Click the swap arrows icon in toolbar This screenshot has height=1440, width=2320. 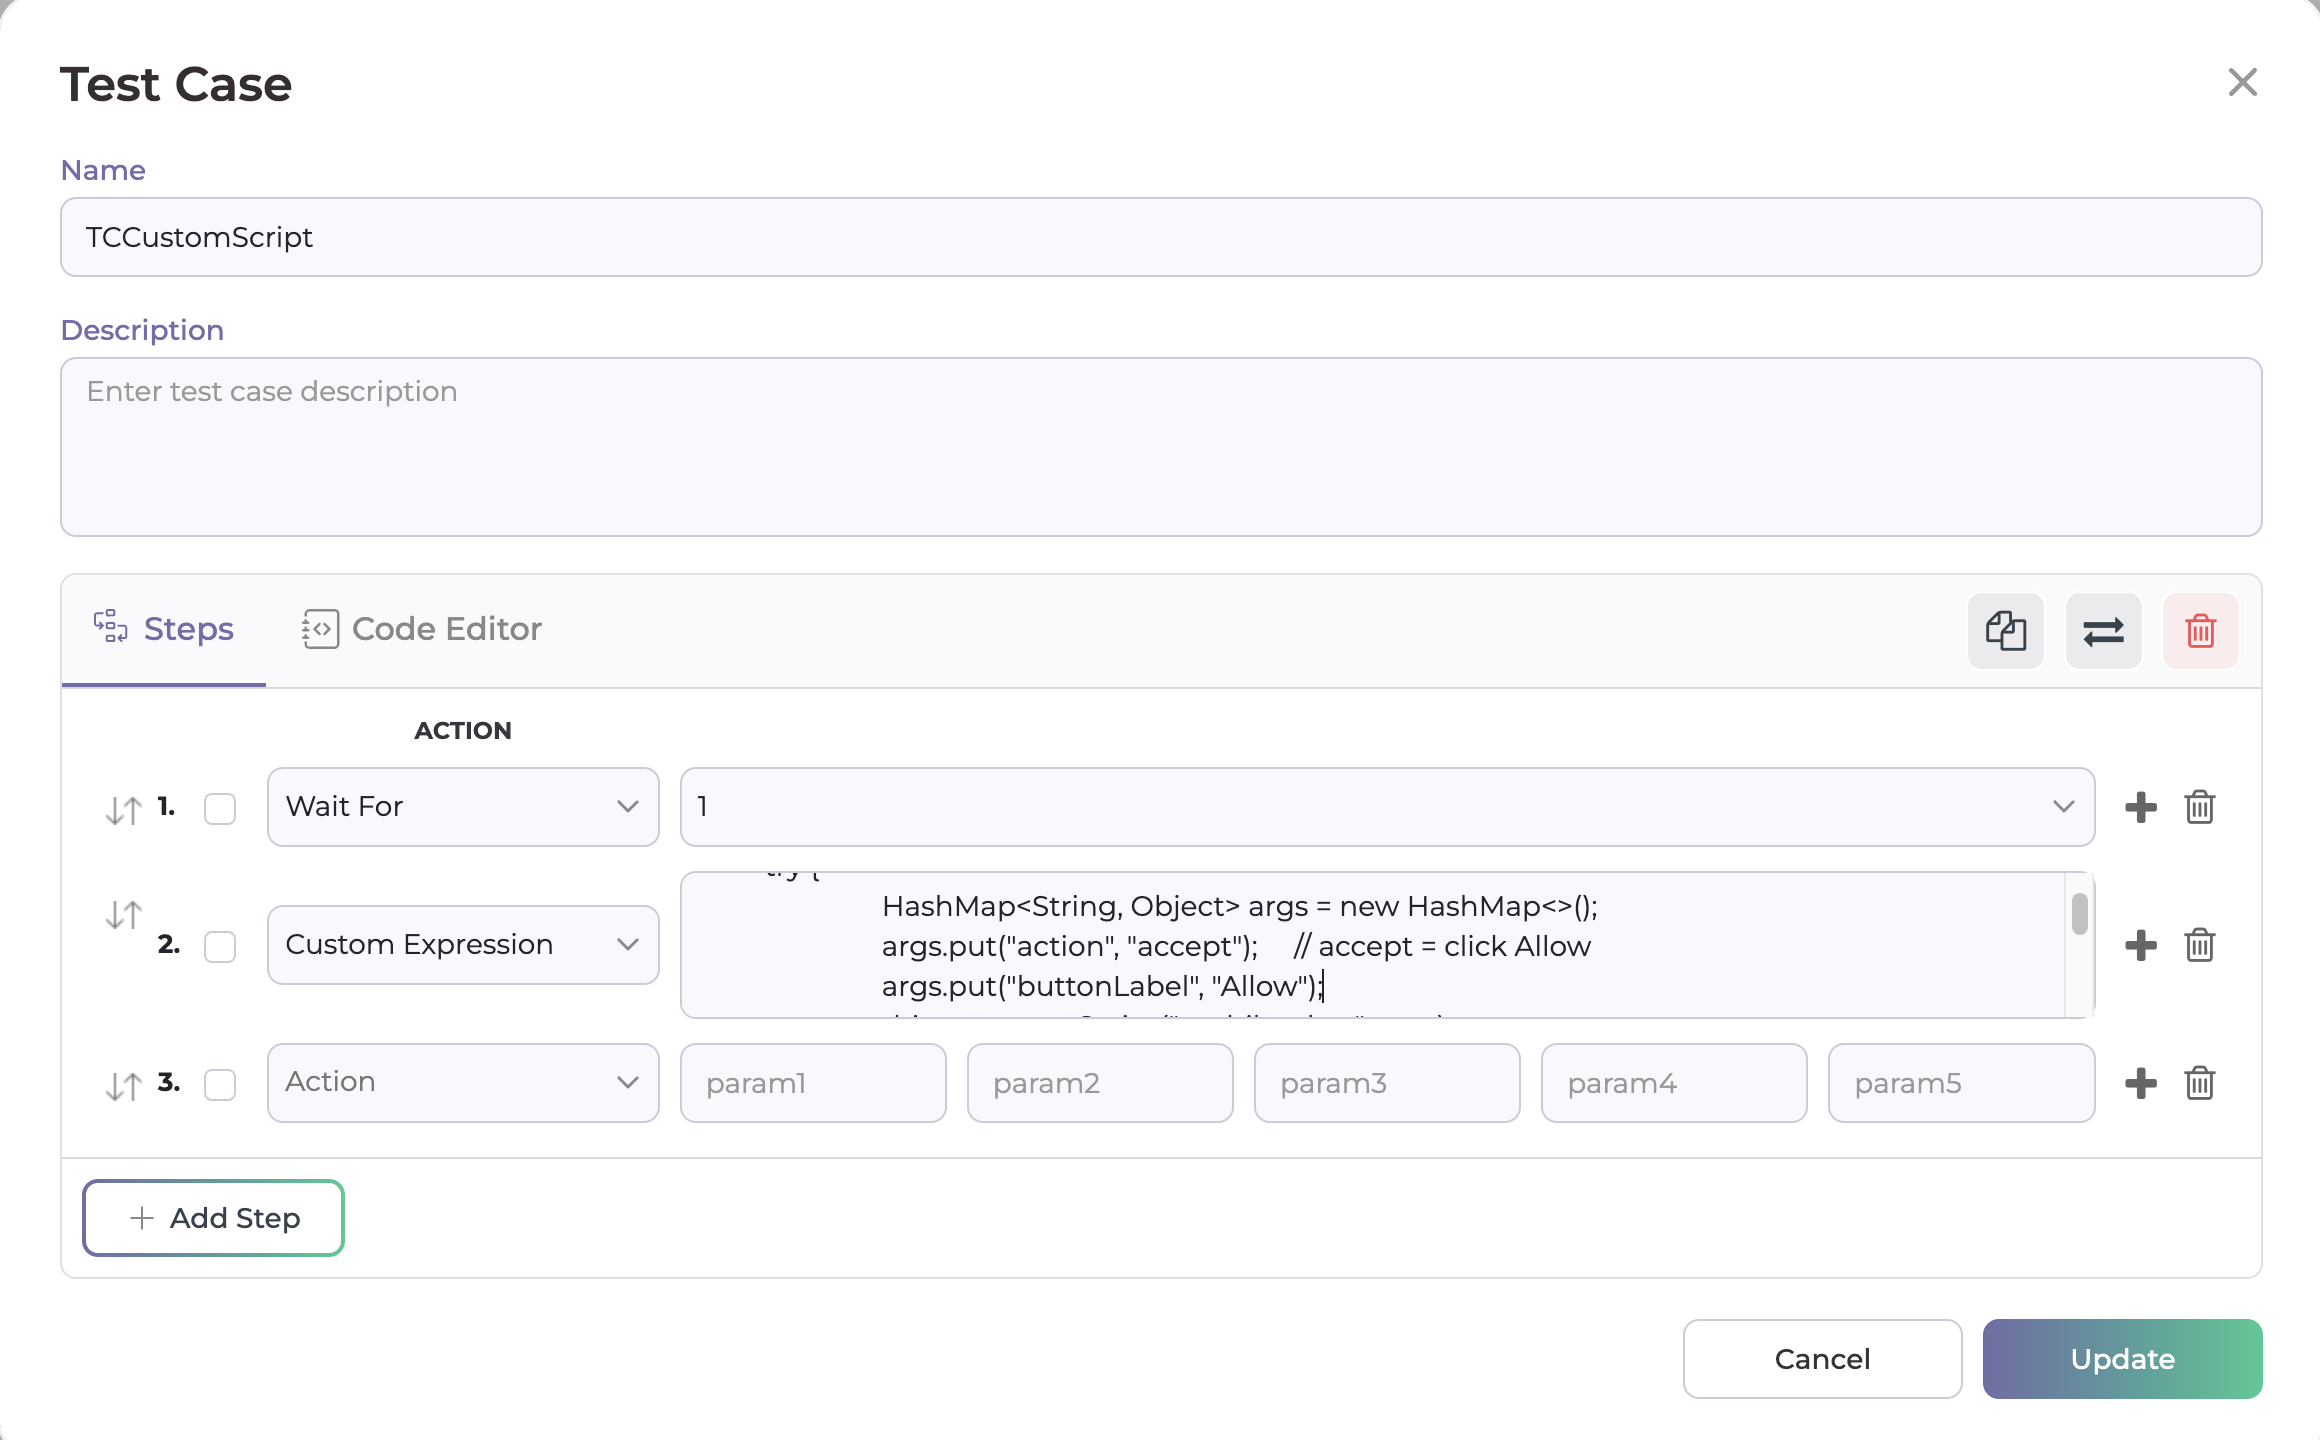pyautogui.click(x=2103, y=631)
